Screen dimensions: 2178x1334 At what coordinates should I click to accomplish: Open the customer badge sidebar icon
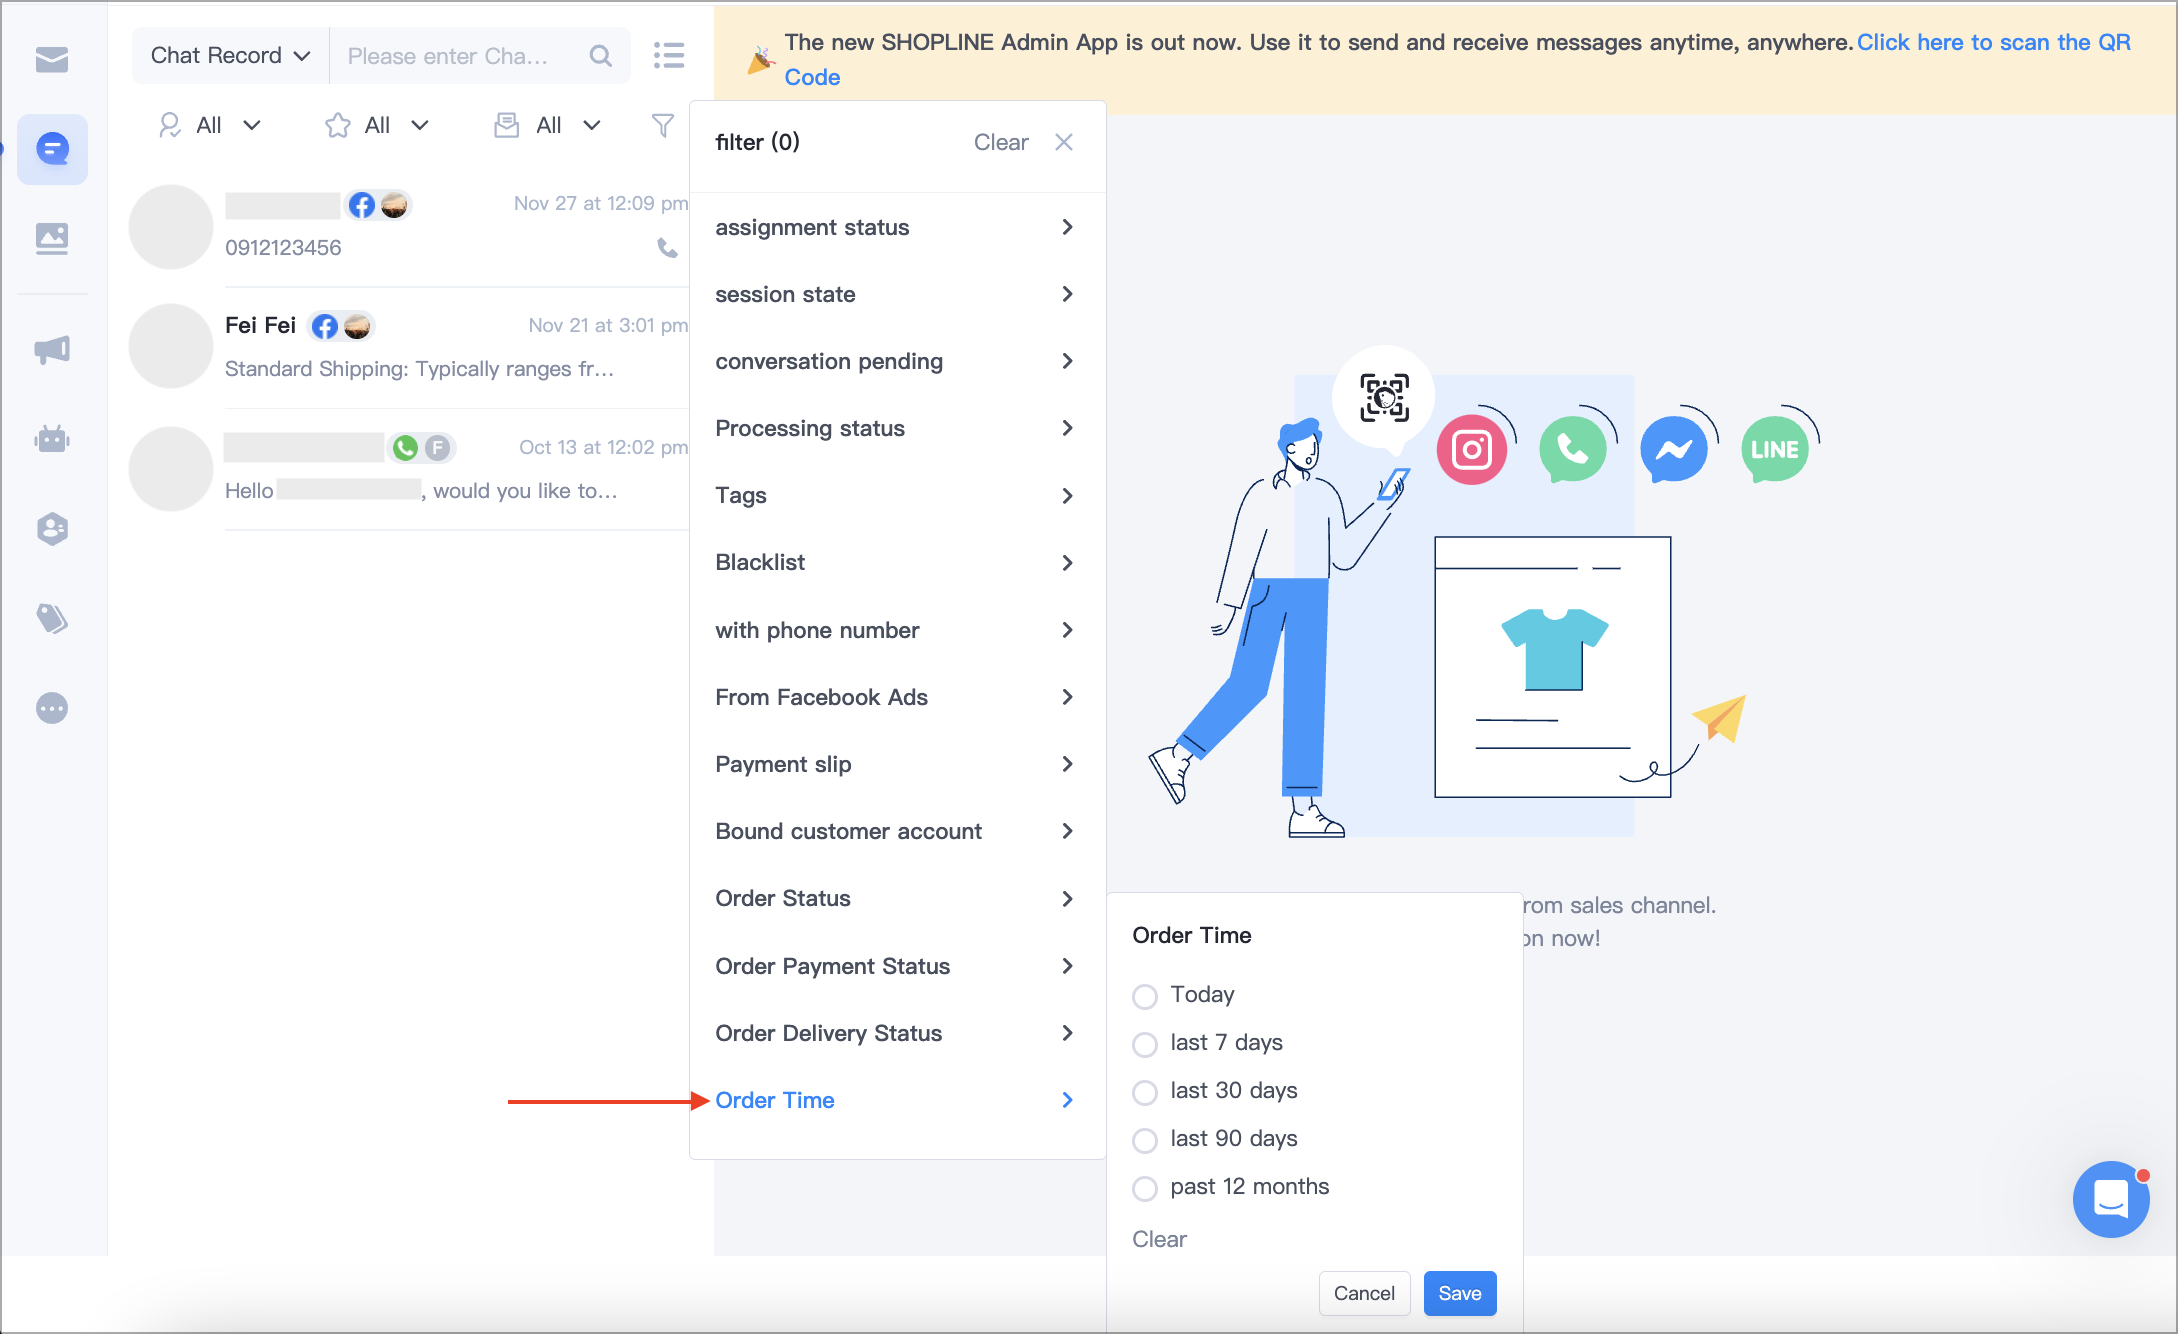52,528
